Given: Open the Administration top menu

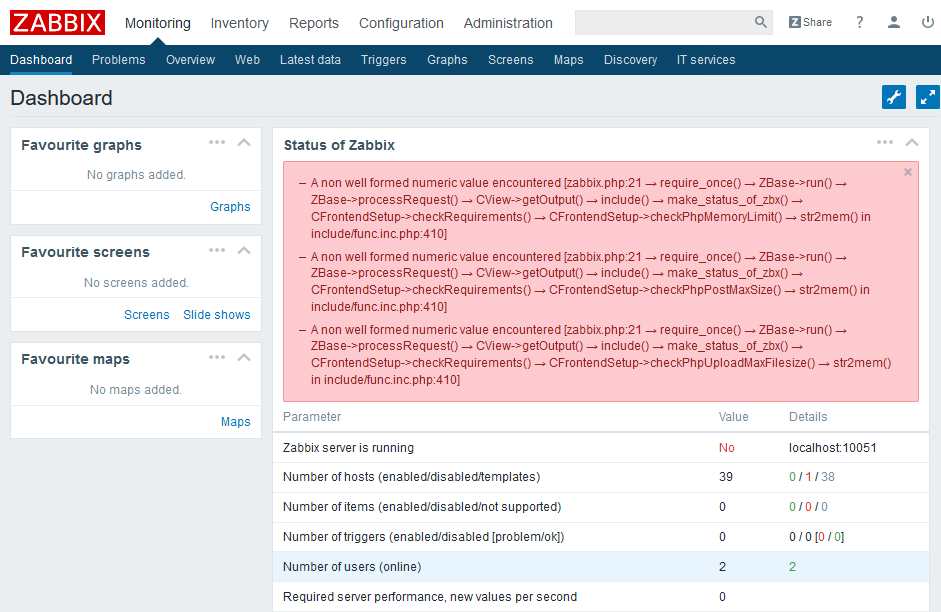Looking at the screenshot, I should coord(508,23).
